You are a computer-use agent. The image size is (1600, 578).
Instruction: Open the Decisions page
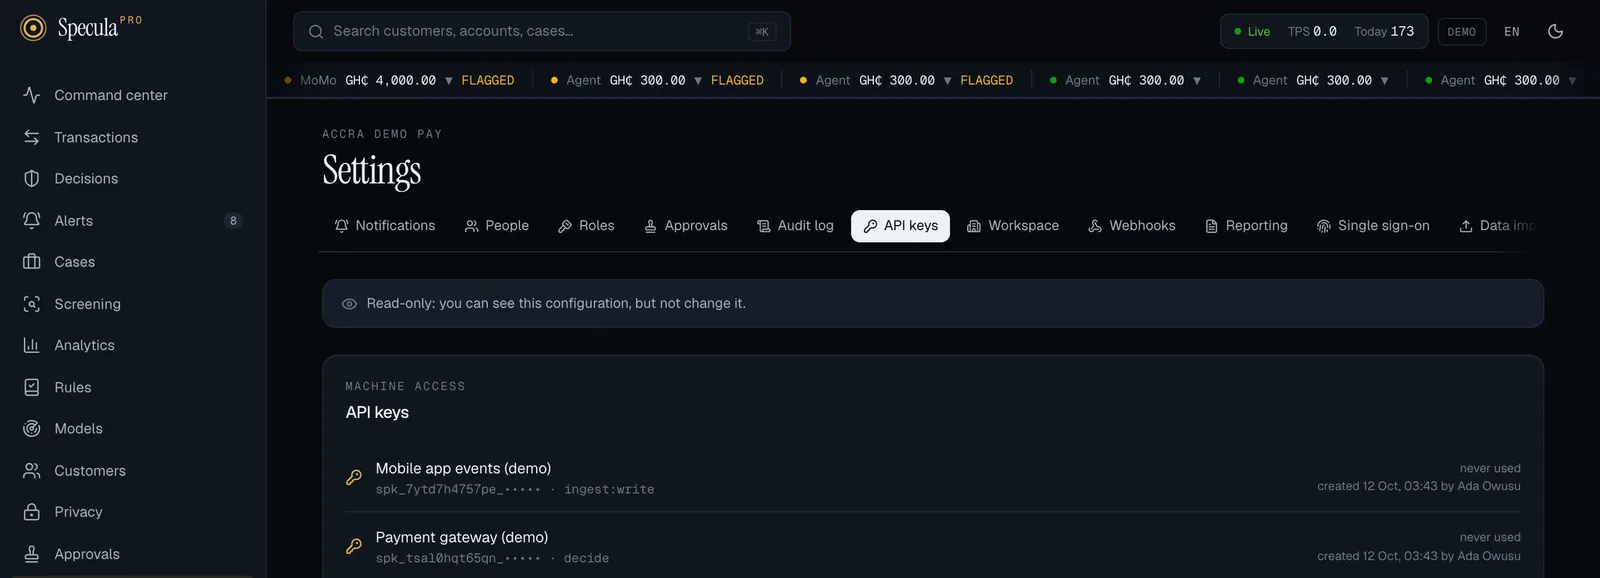(x=133, y=178)
